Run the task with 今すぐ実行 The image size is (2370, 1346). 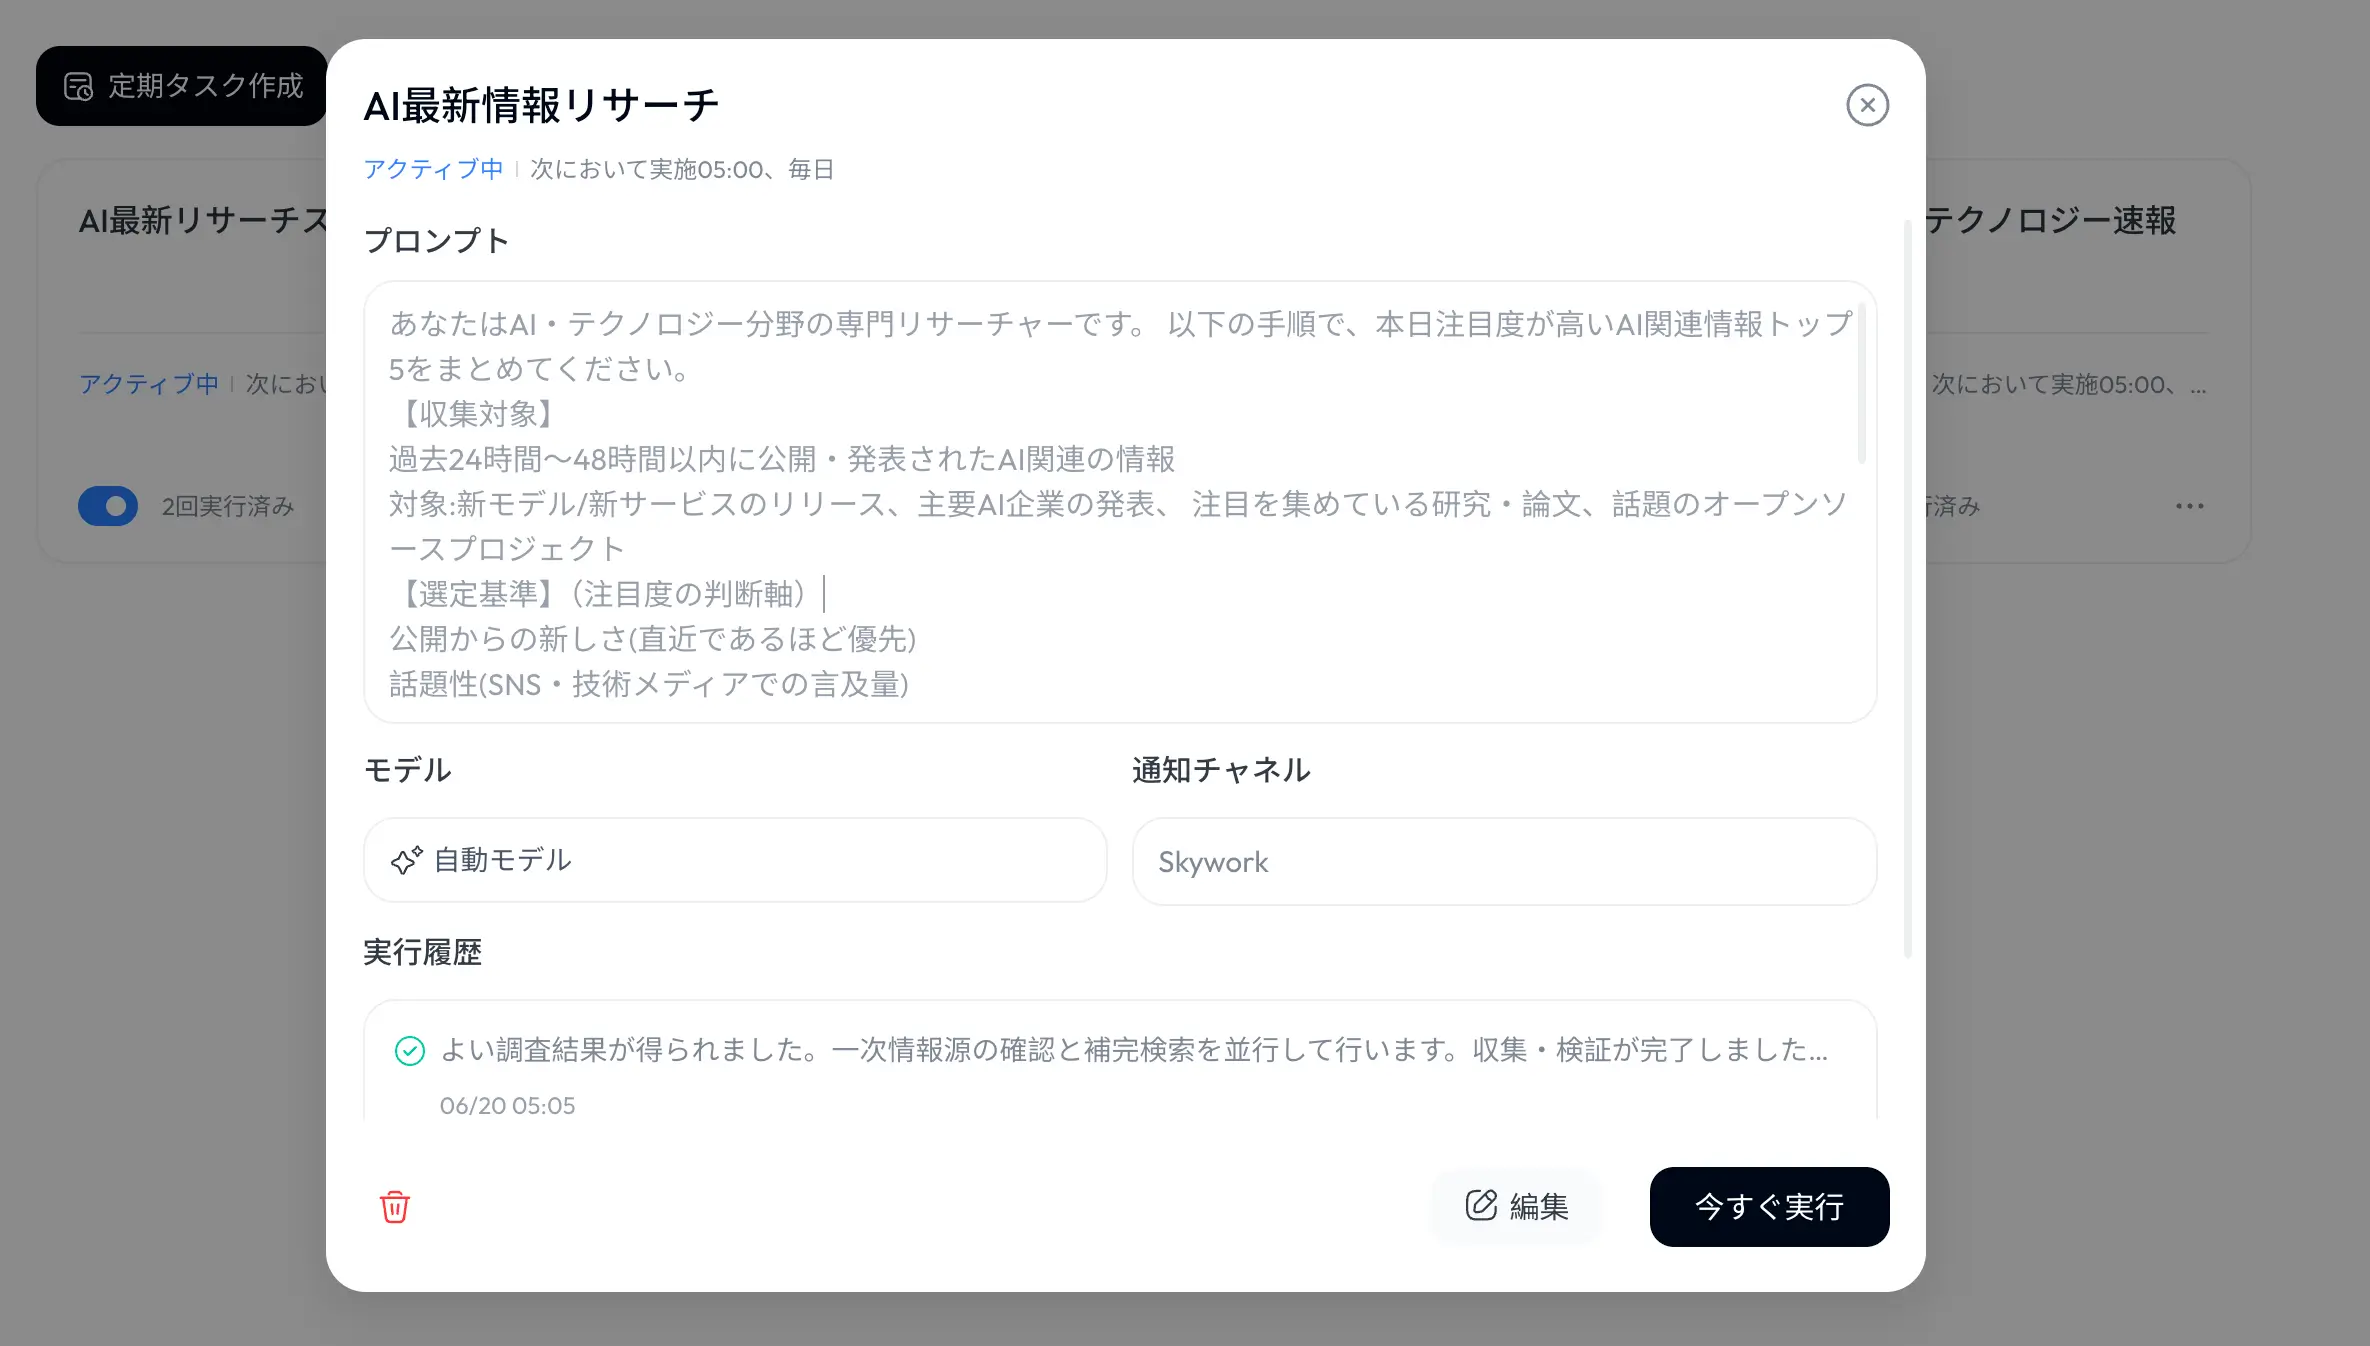(1769, 1207)
